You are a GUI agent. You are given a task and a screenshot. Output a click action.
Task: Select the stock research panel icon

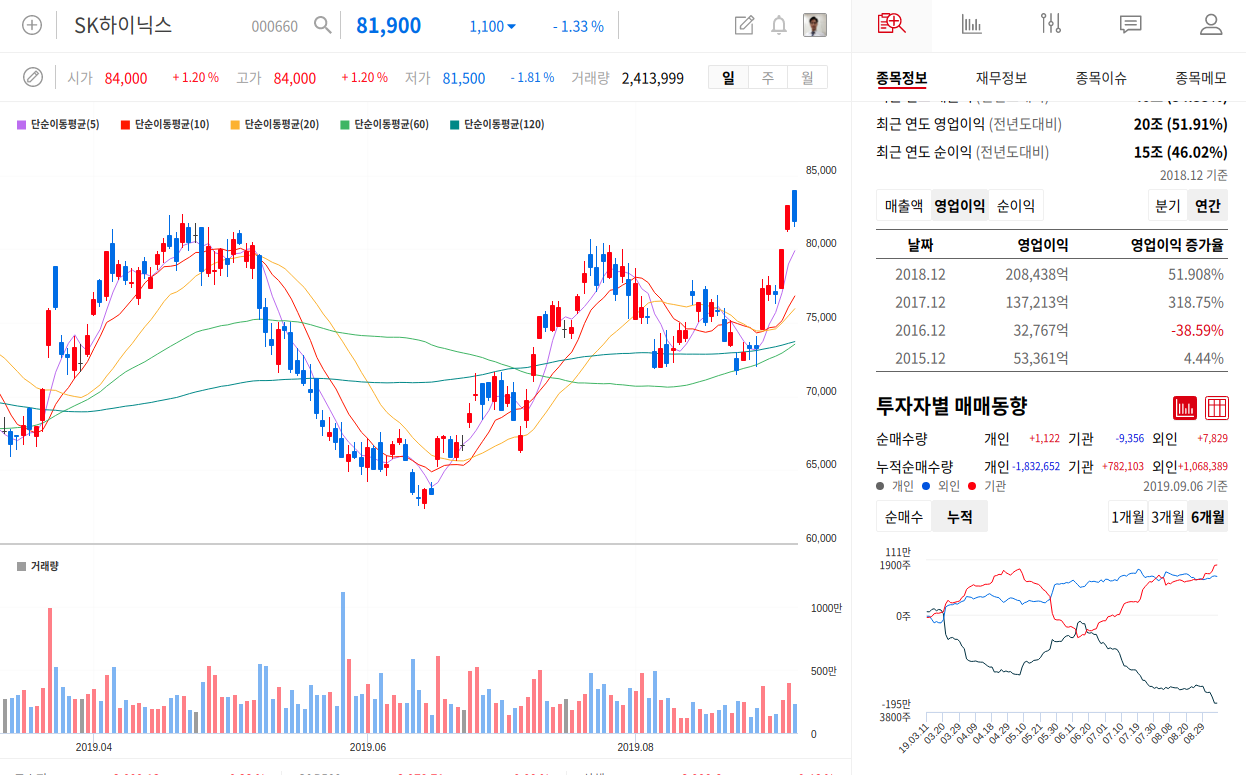point(891,25)
